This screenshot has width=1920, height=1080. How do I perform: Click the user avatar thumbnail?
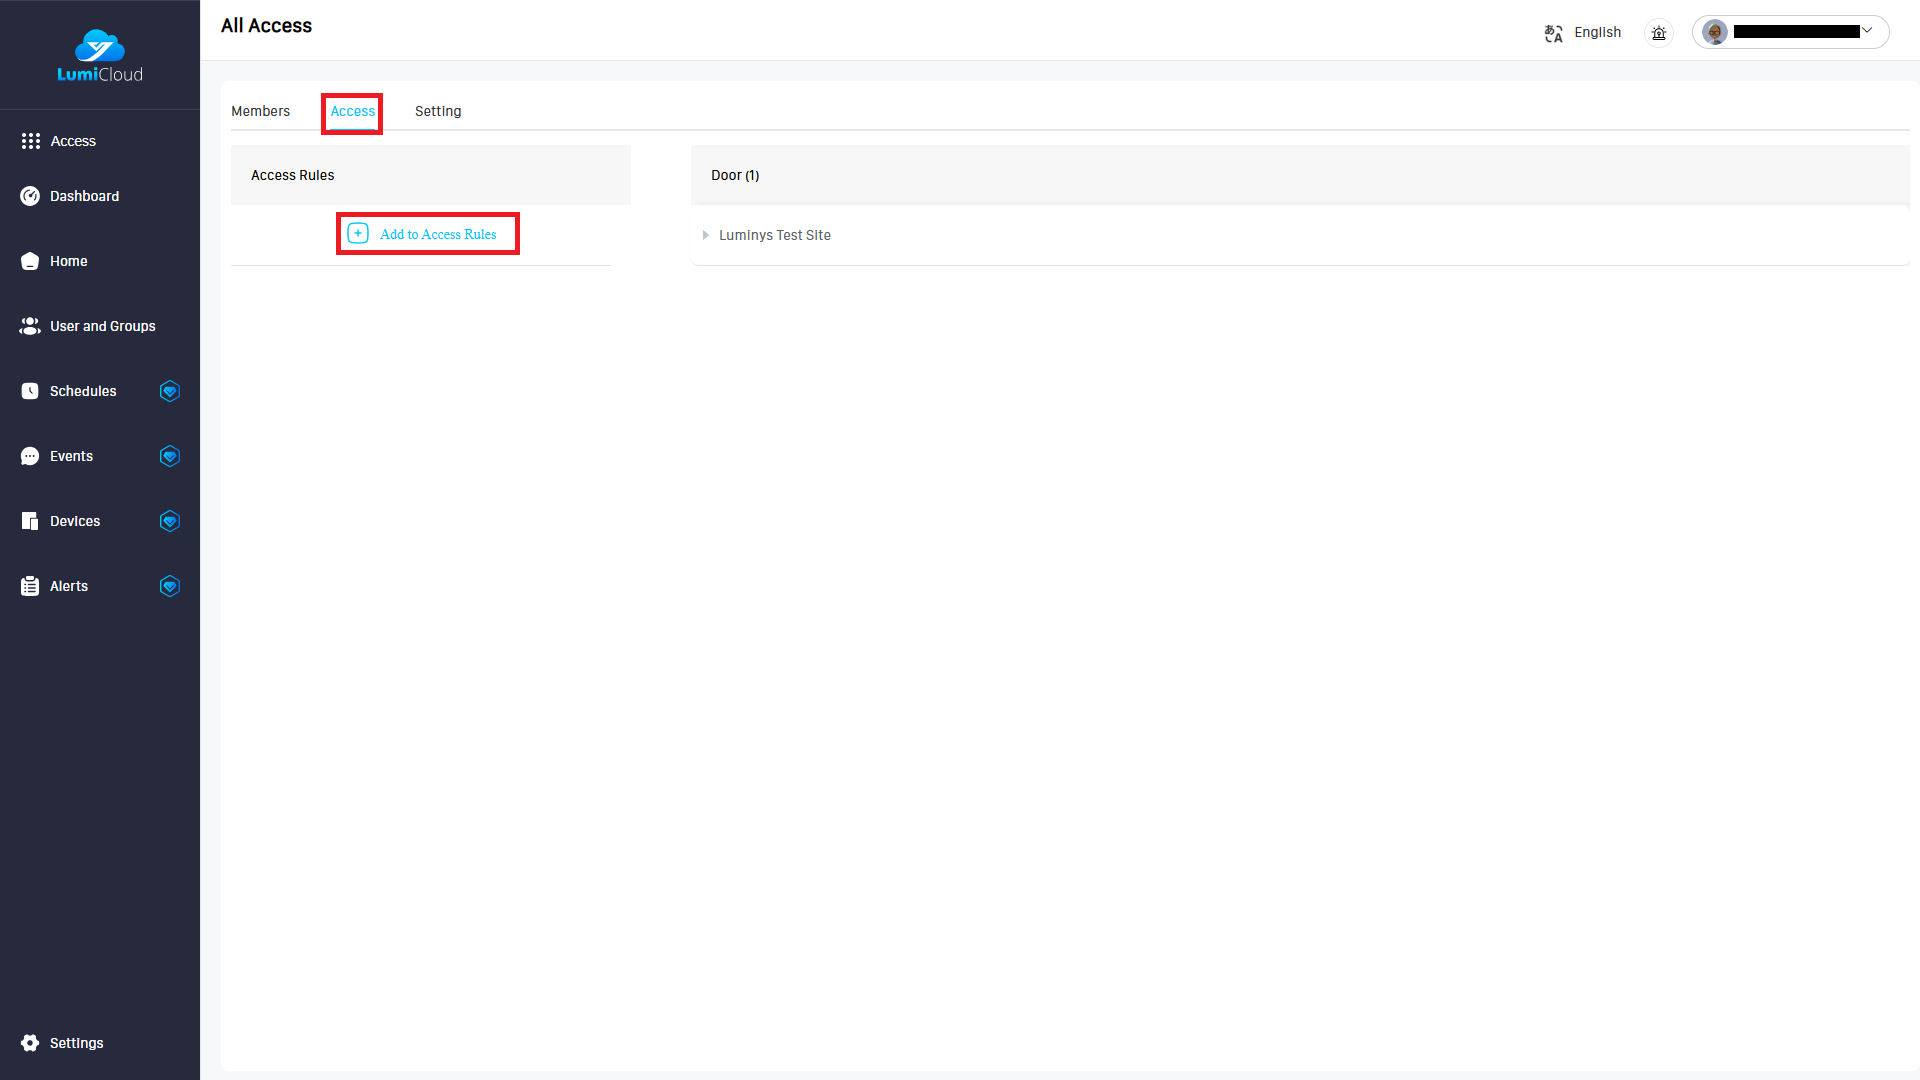1715,32
